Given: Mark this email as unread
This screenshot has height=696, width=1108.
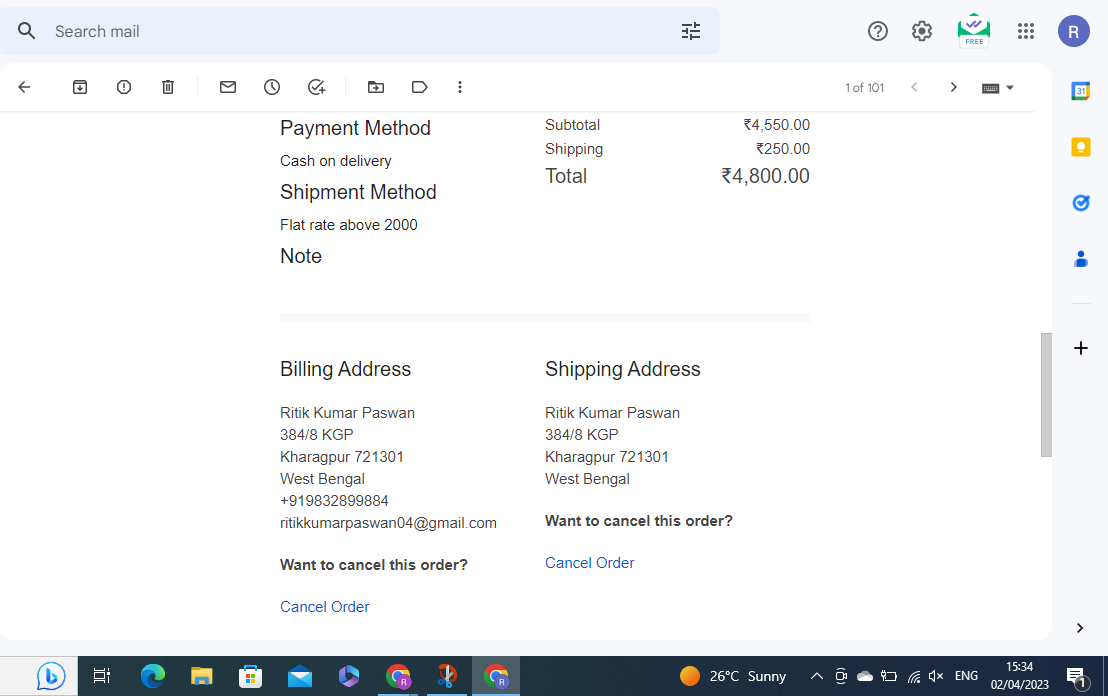Looking at the screenshot, I should (228, 87).
